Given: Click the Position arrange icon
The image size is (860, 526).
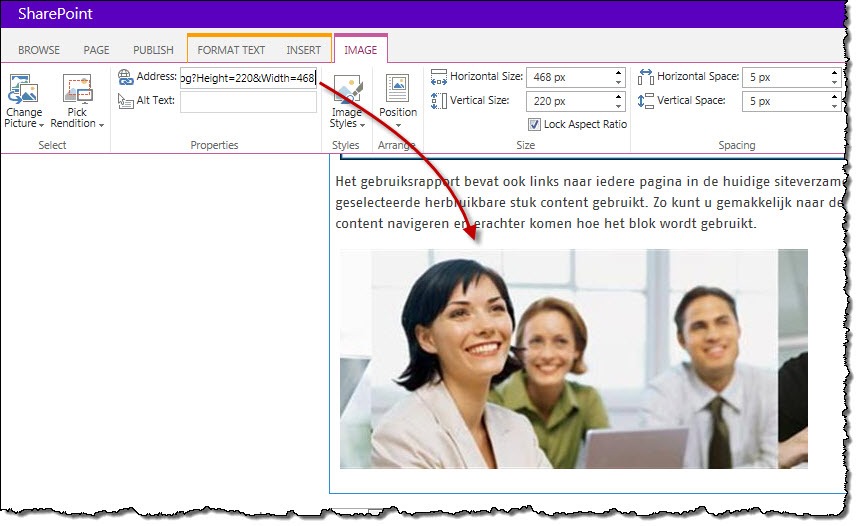Looking at the screenshot, I should 398,89.
